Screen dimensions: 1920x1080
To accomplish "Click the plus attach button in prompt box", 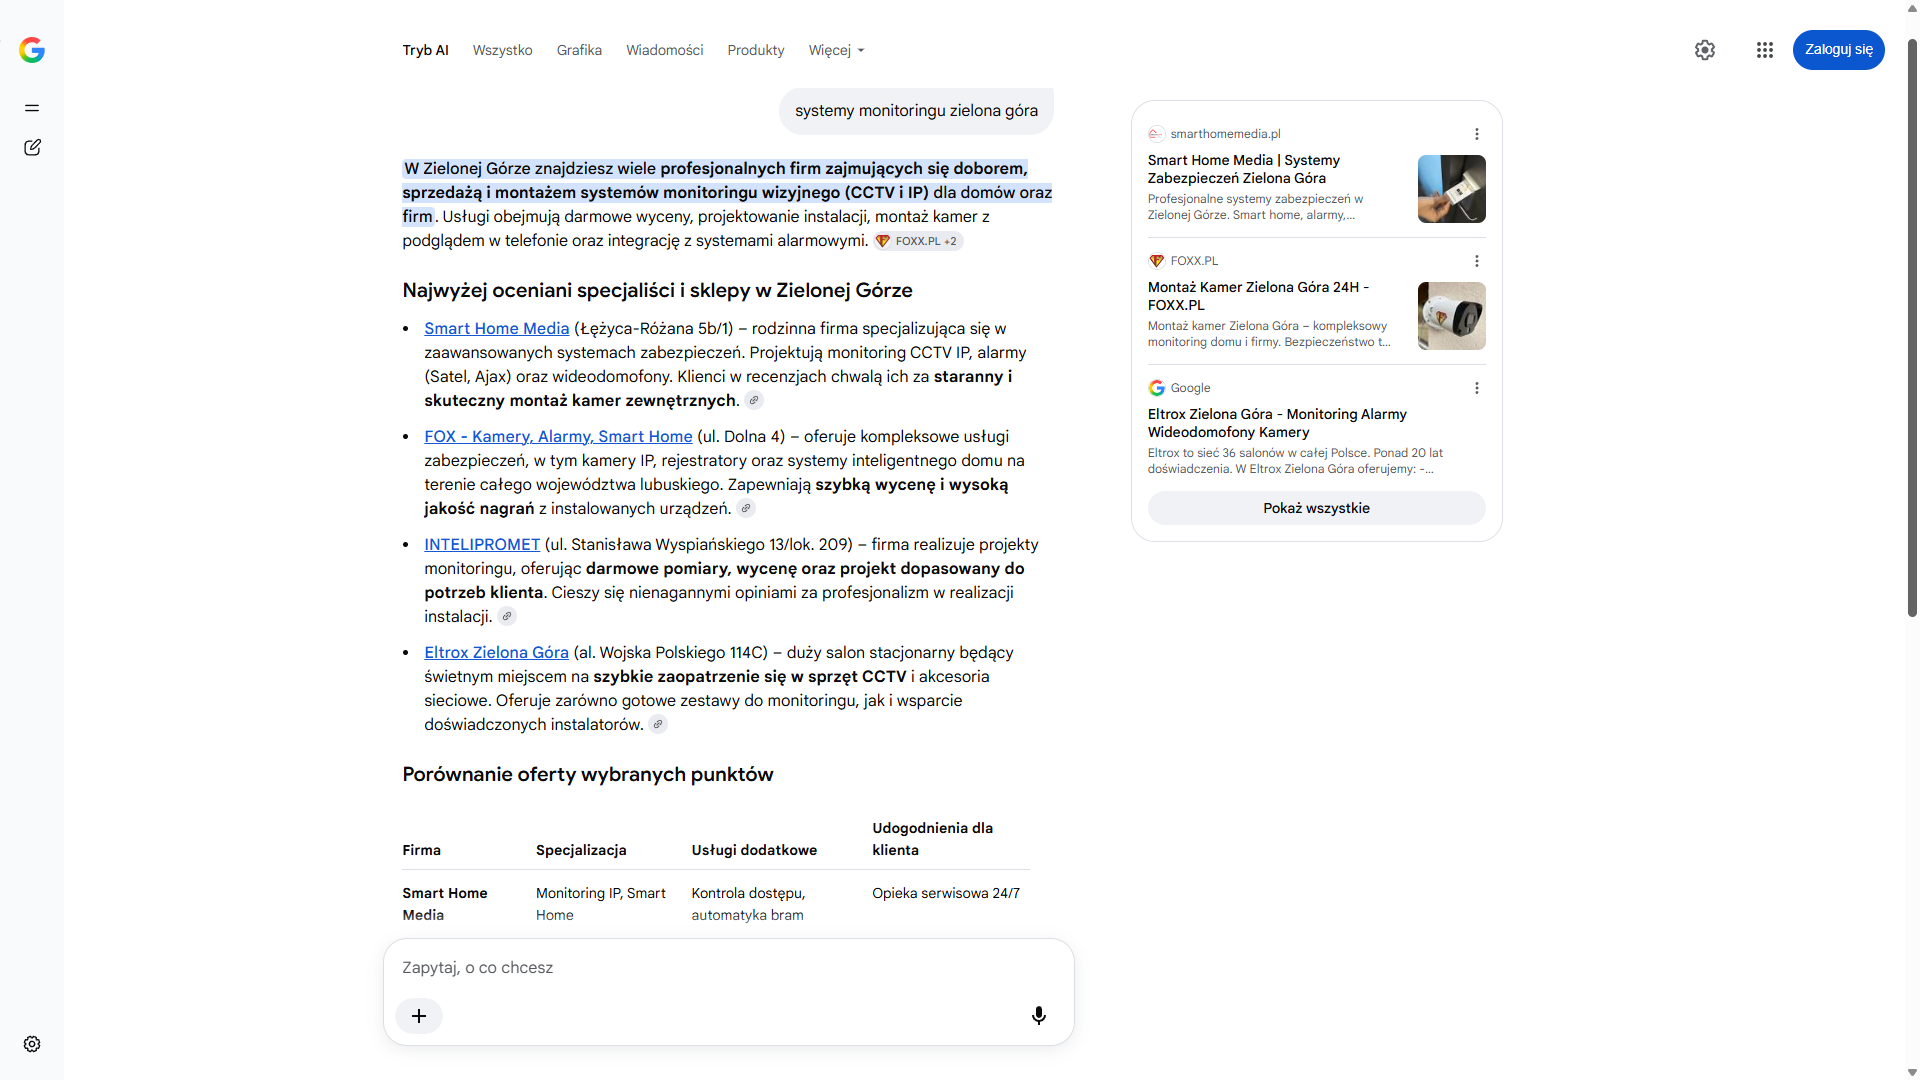I will tap(419, 1016).
